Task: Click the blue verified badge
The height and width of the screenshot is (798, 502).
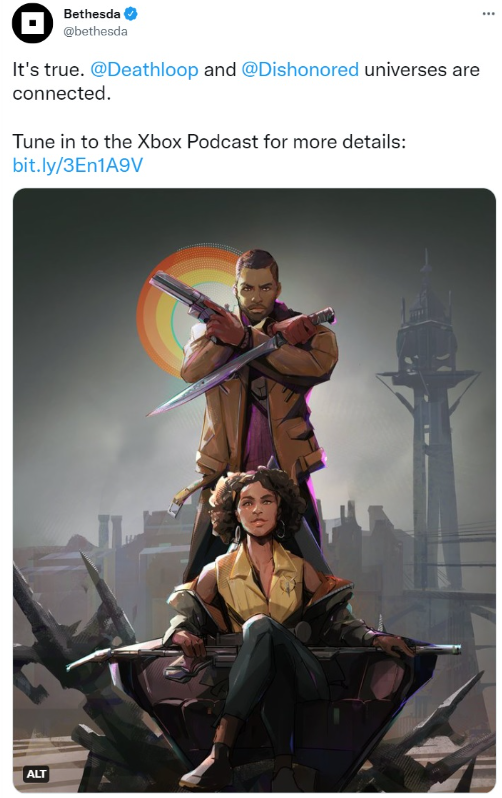Action: (131, 14)
